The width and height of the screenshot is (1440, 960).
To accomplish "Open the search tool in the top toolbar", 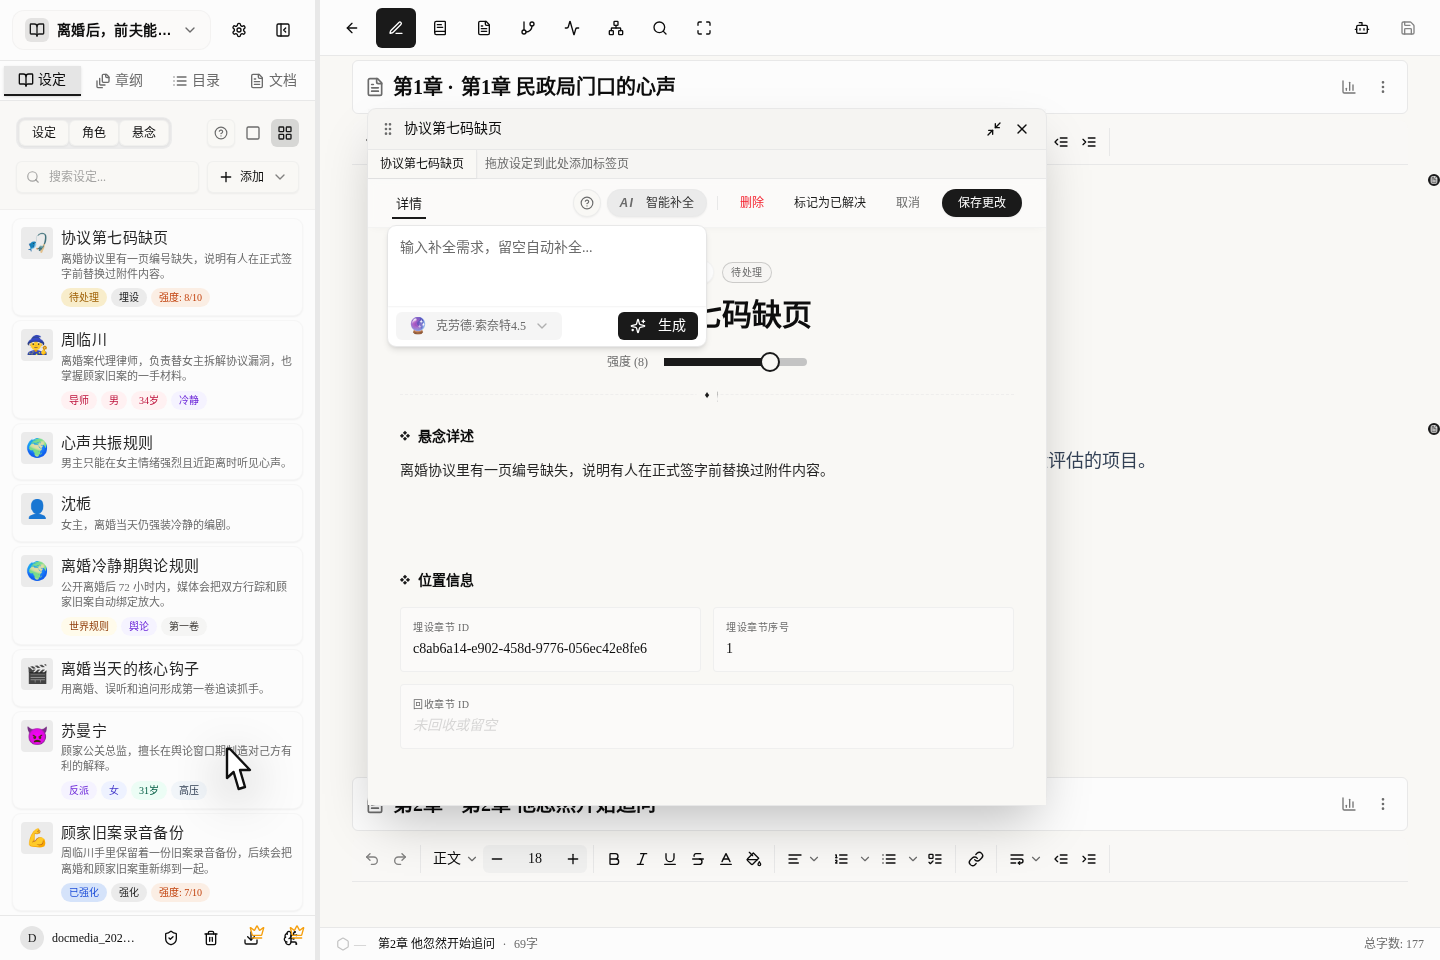I will (660, 28).
